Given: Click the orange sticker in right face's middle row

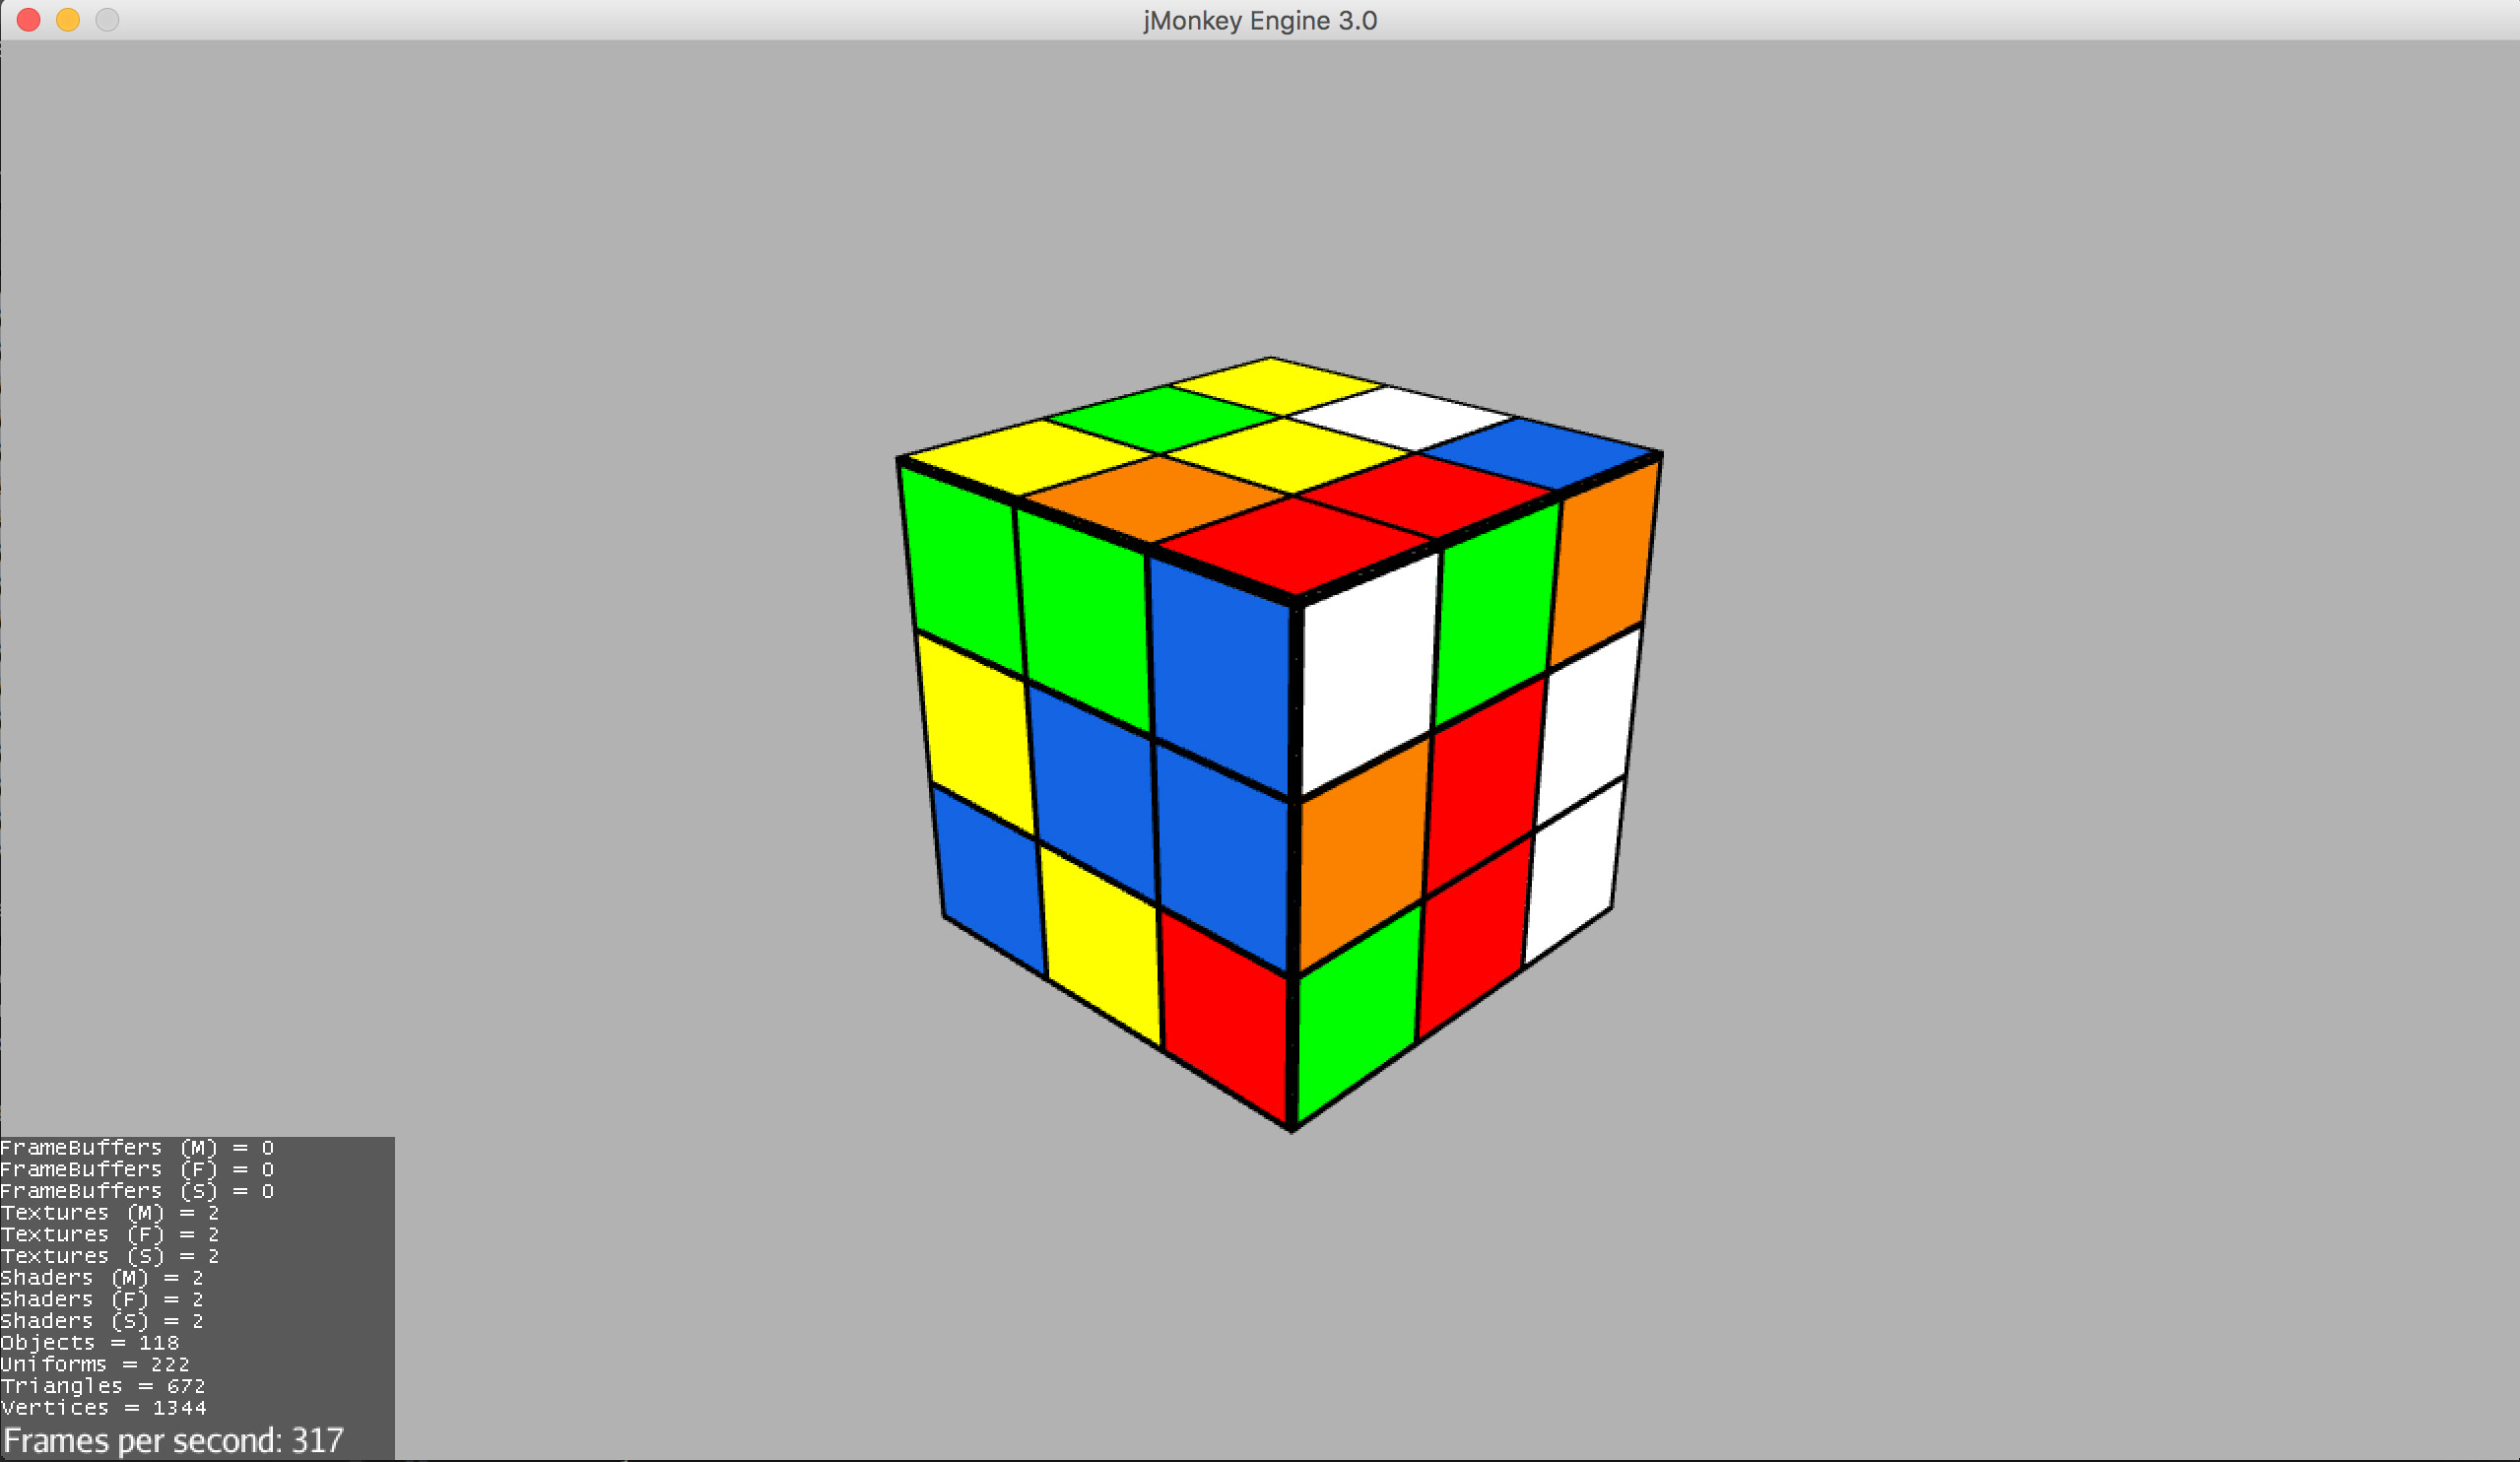Looking at the screenshot, I should (x=1363, y=853).
